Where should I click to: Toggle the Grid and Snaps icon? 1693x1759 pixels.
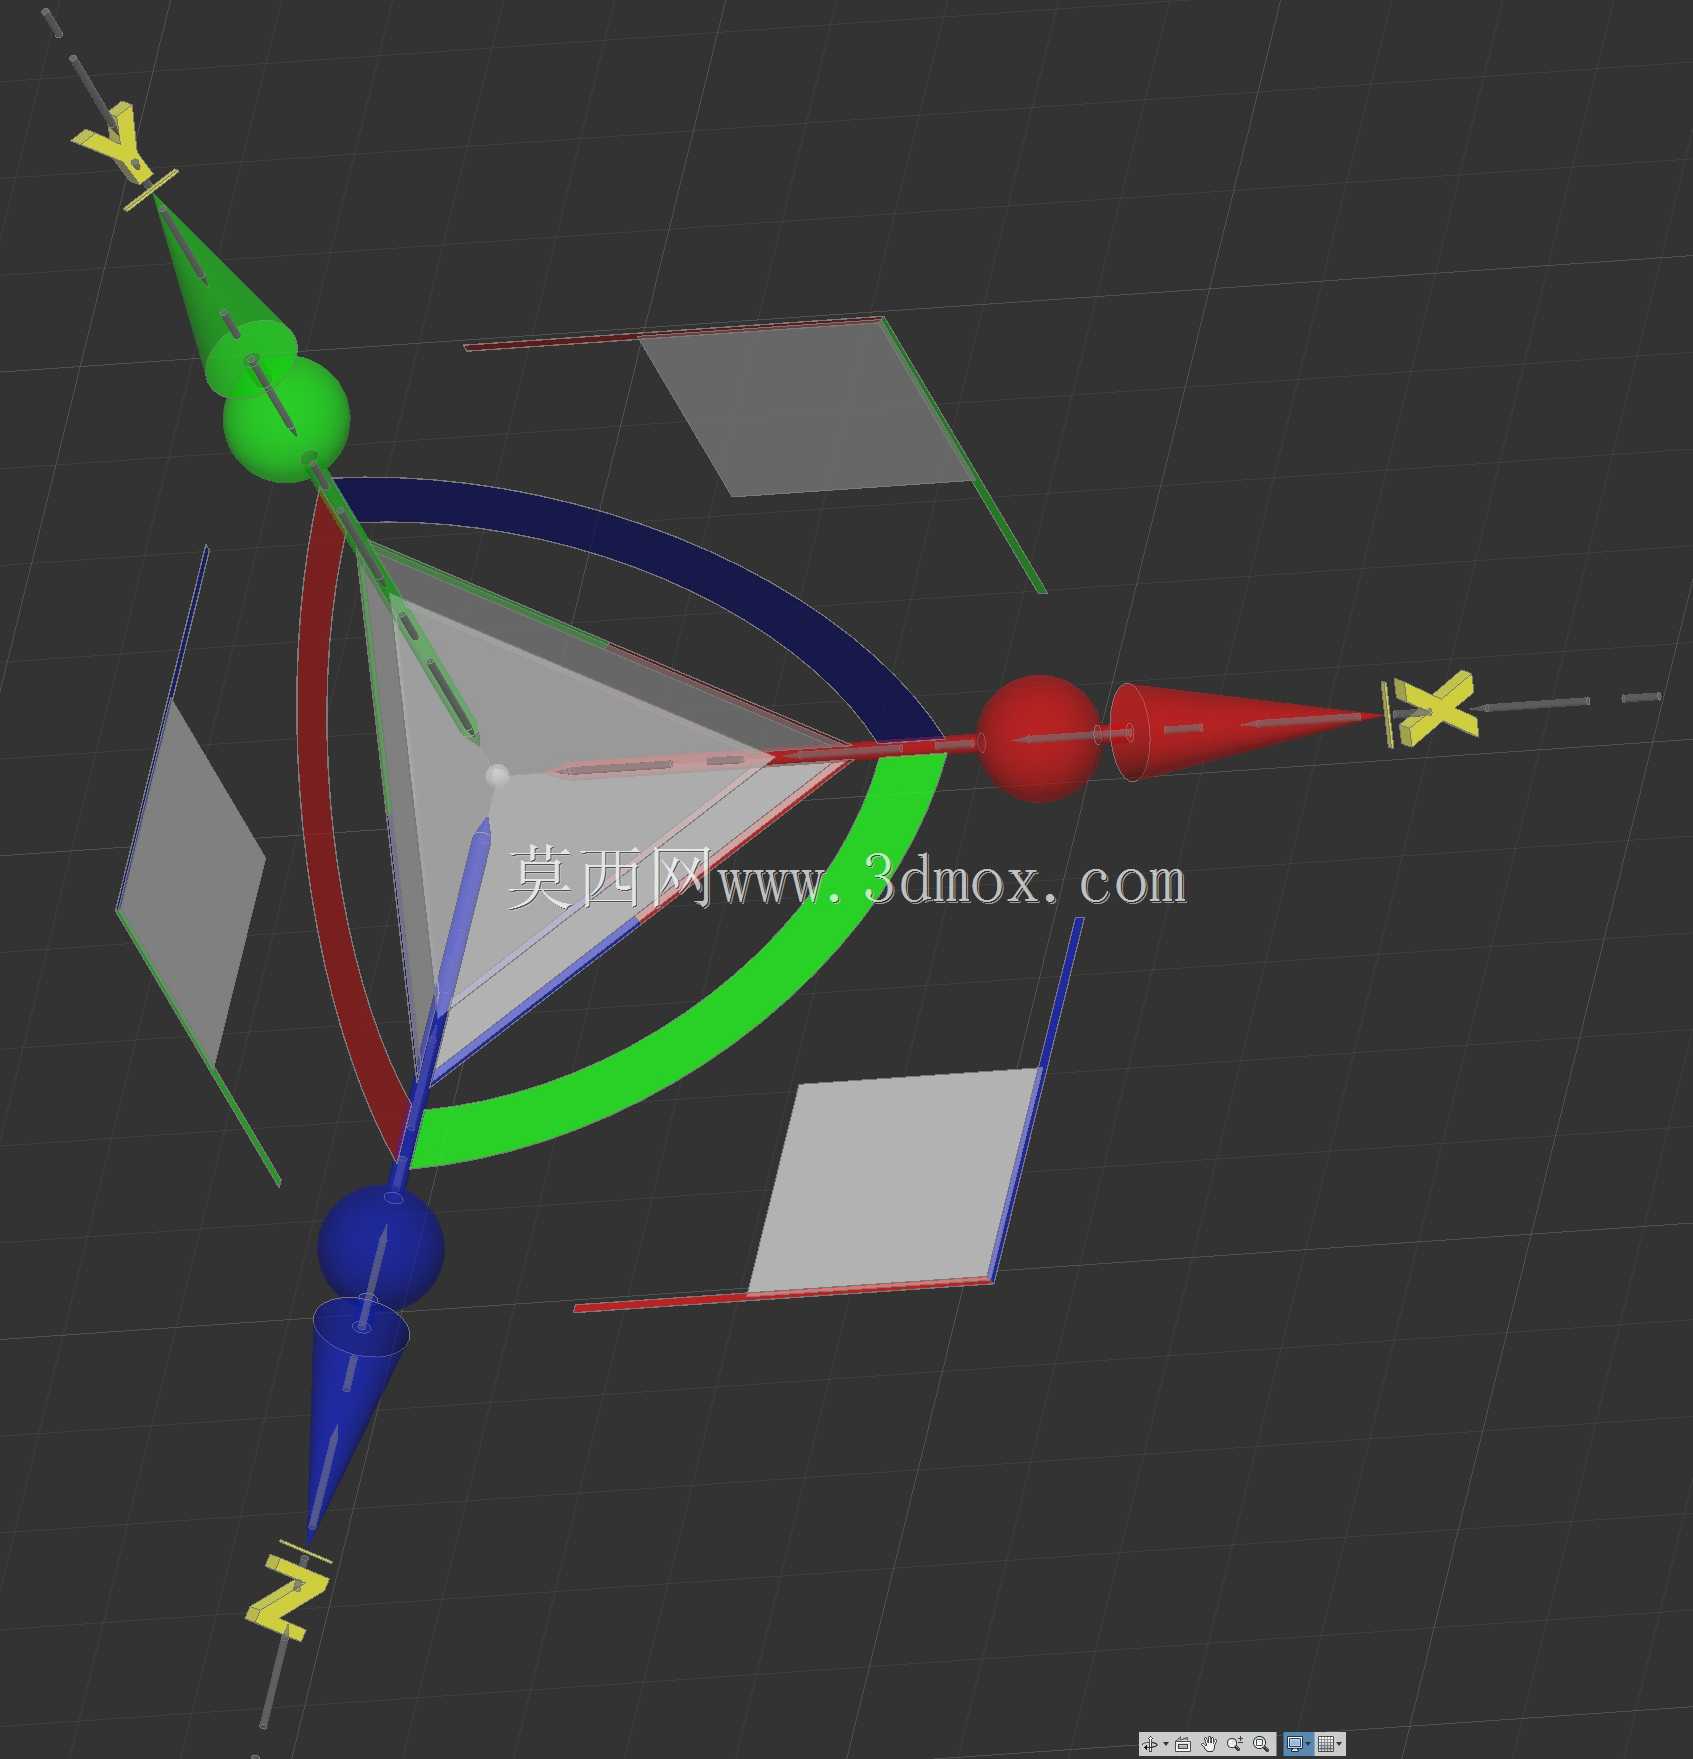pyautogui.click(x=1326, y=1744)
